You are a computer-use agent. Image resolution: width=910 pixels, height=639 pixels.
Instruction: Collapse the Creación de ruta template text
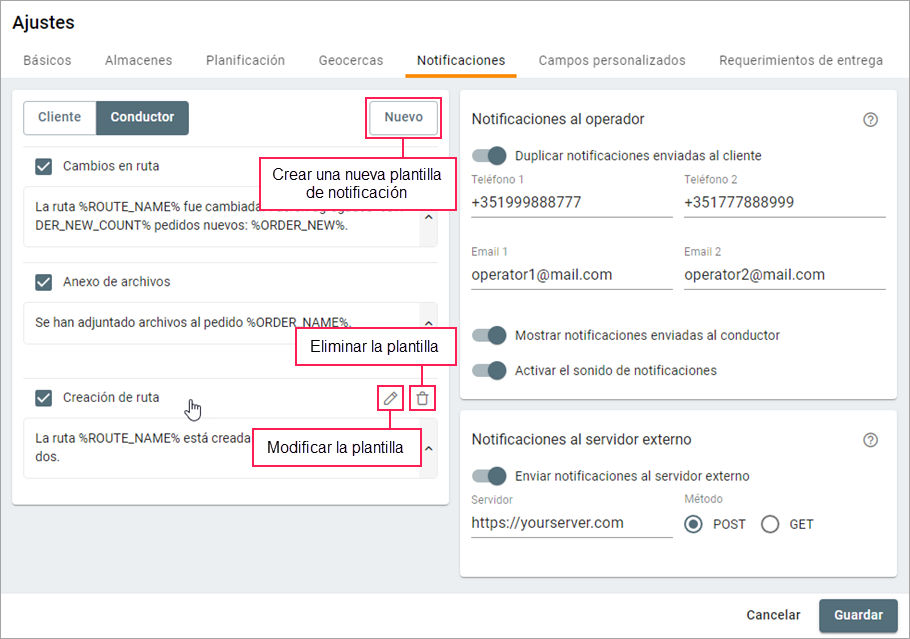click(x=429, y=448)
